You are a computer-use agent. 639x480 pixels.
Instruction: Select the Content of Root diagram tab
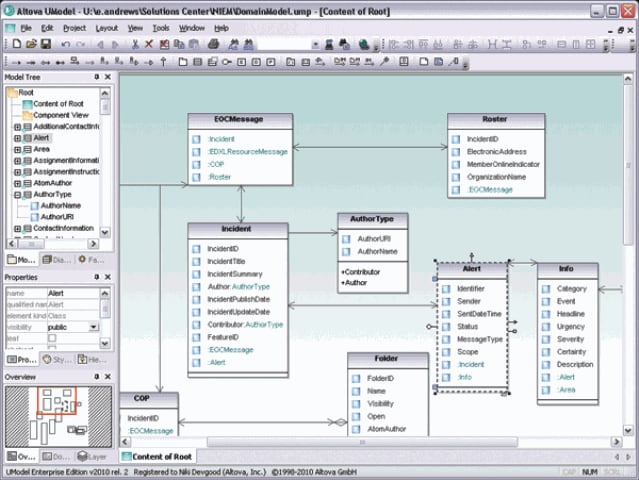pos(157,457)
